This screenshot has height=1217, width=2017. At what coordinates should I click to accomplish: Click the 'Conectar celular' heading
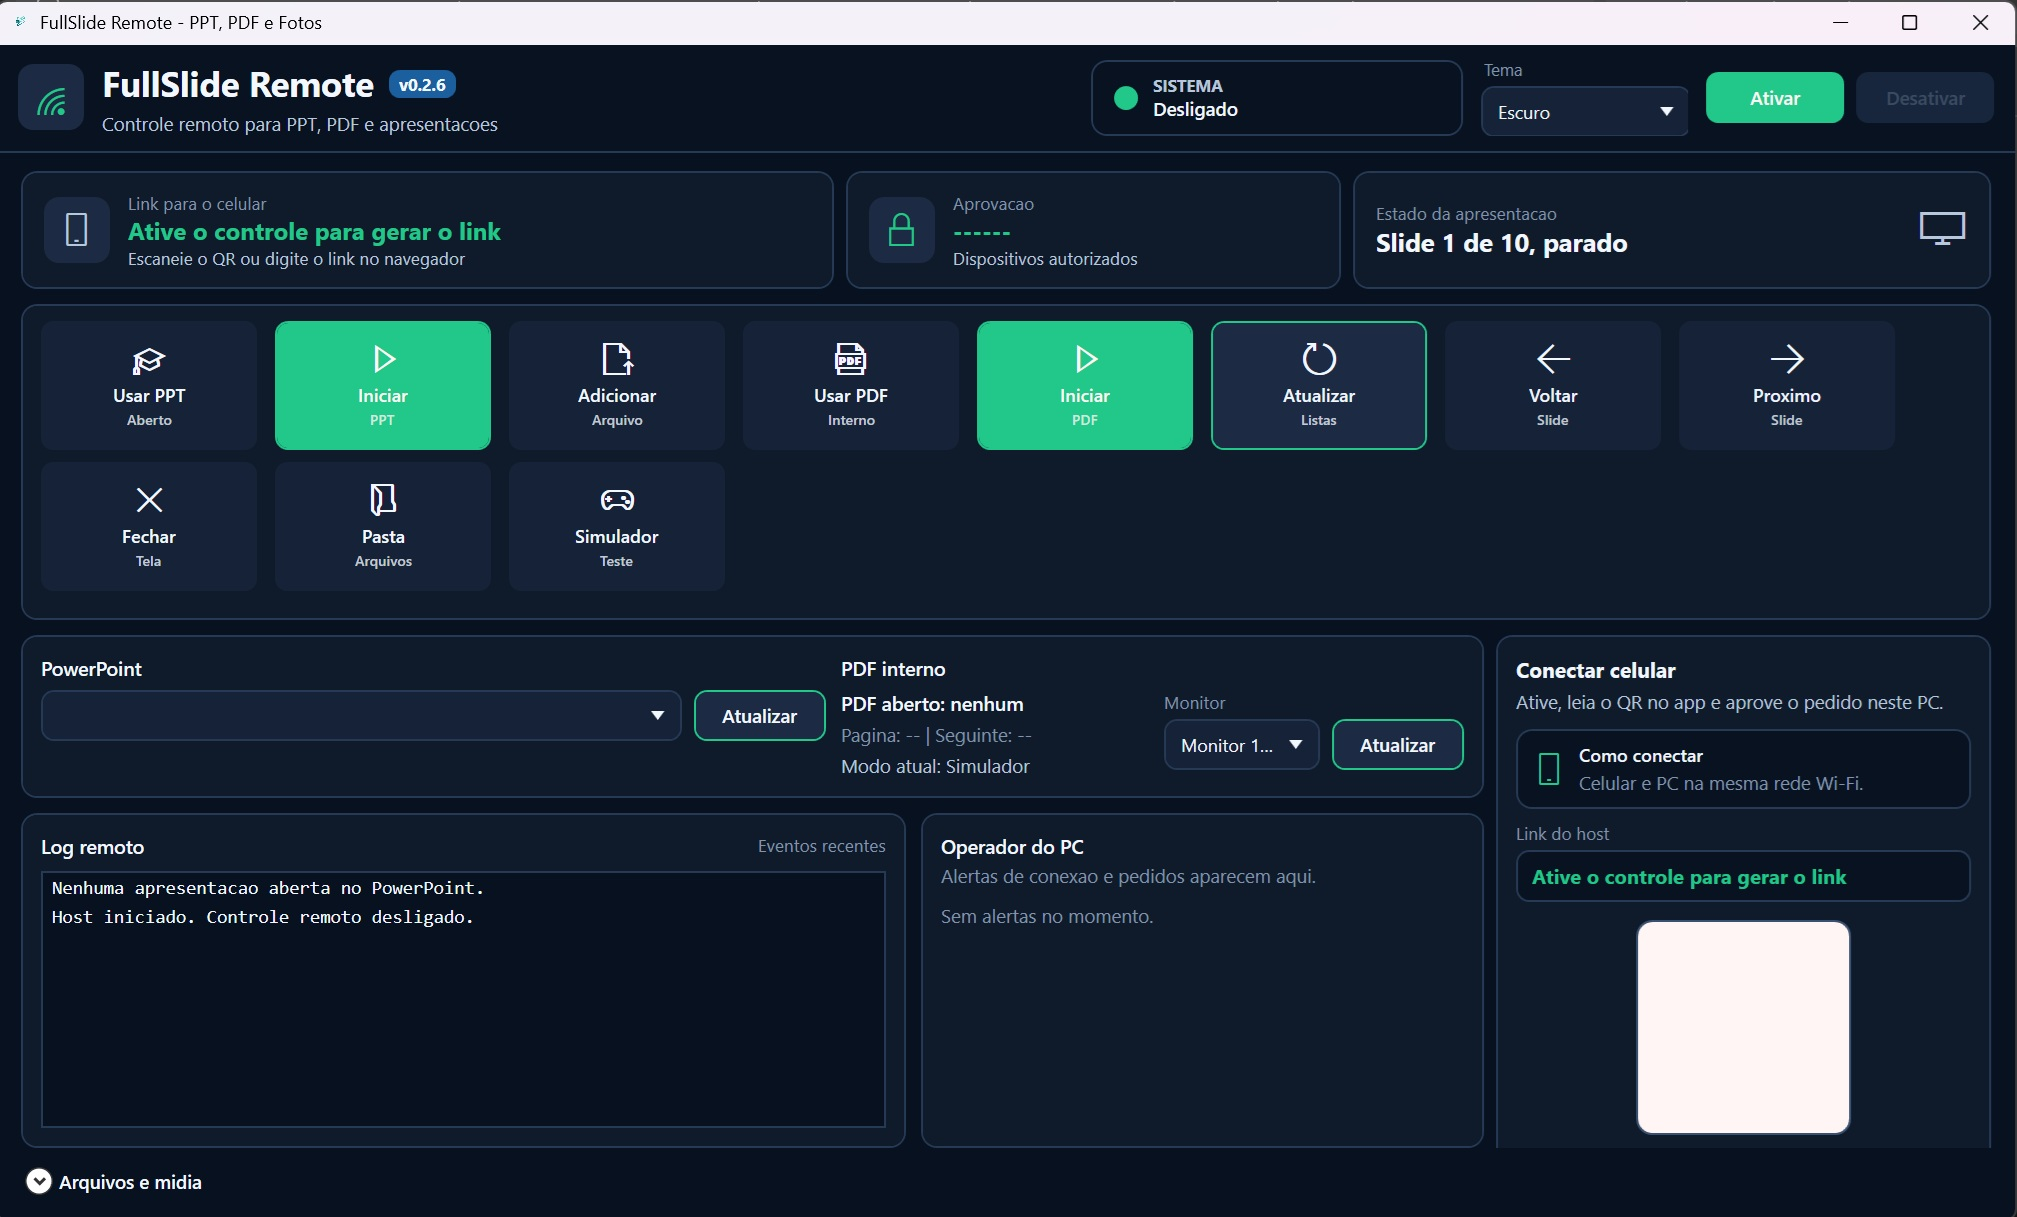click(1596, 671)
